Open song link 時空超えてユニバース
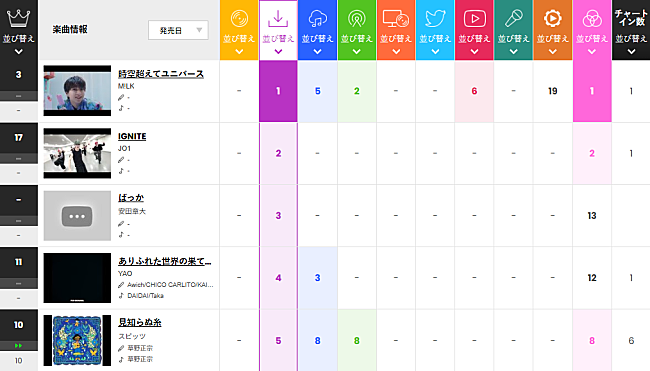 click(x=161, y=74)
